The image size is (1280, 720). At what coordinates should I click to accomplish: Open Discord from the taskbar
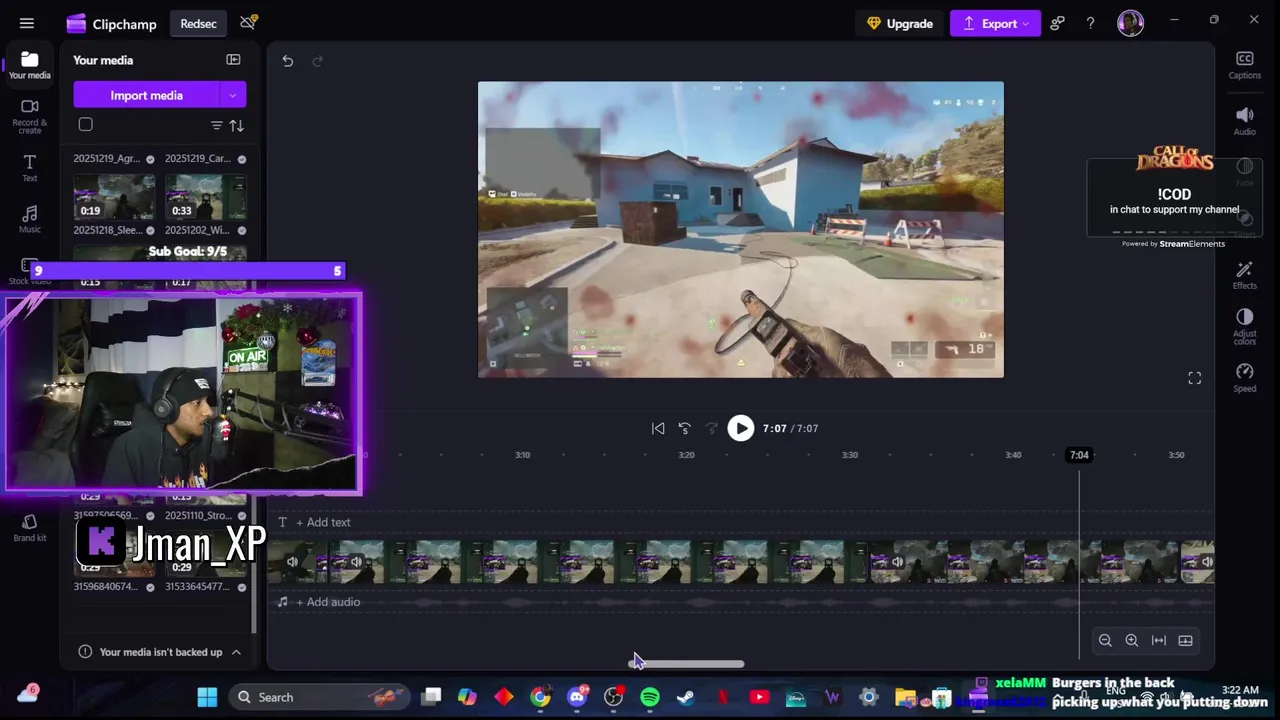577,697
